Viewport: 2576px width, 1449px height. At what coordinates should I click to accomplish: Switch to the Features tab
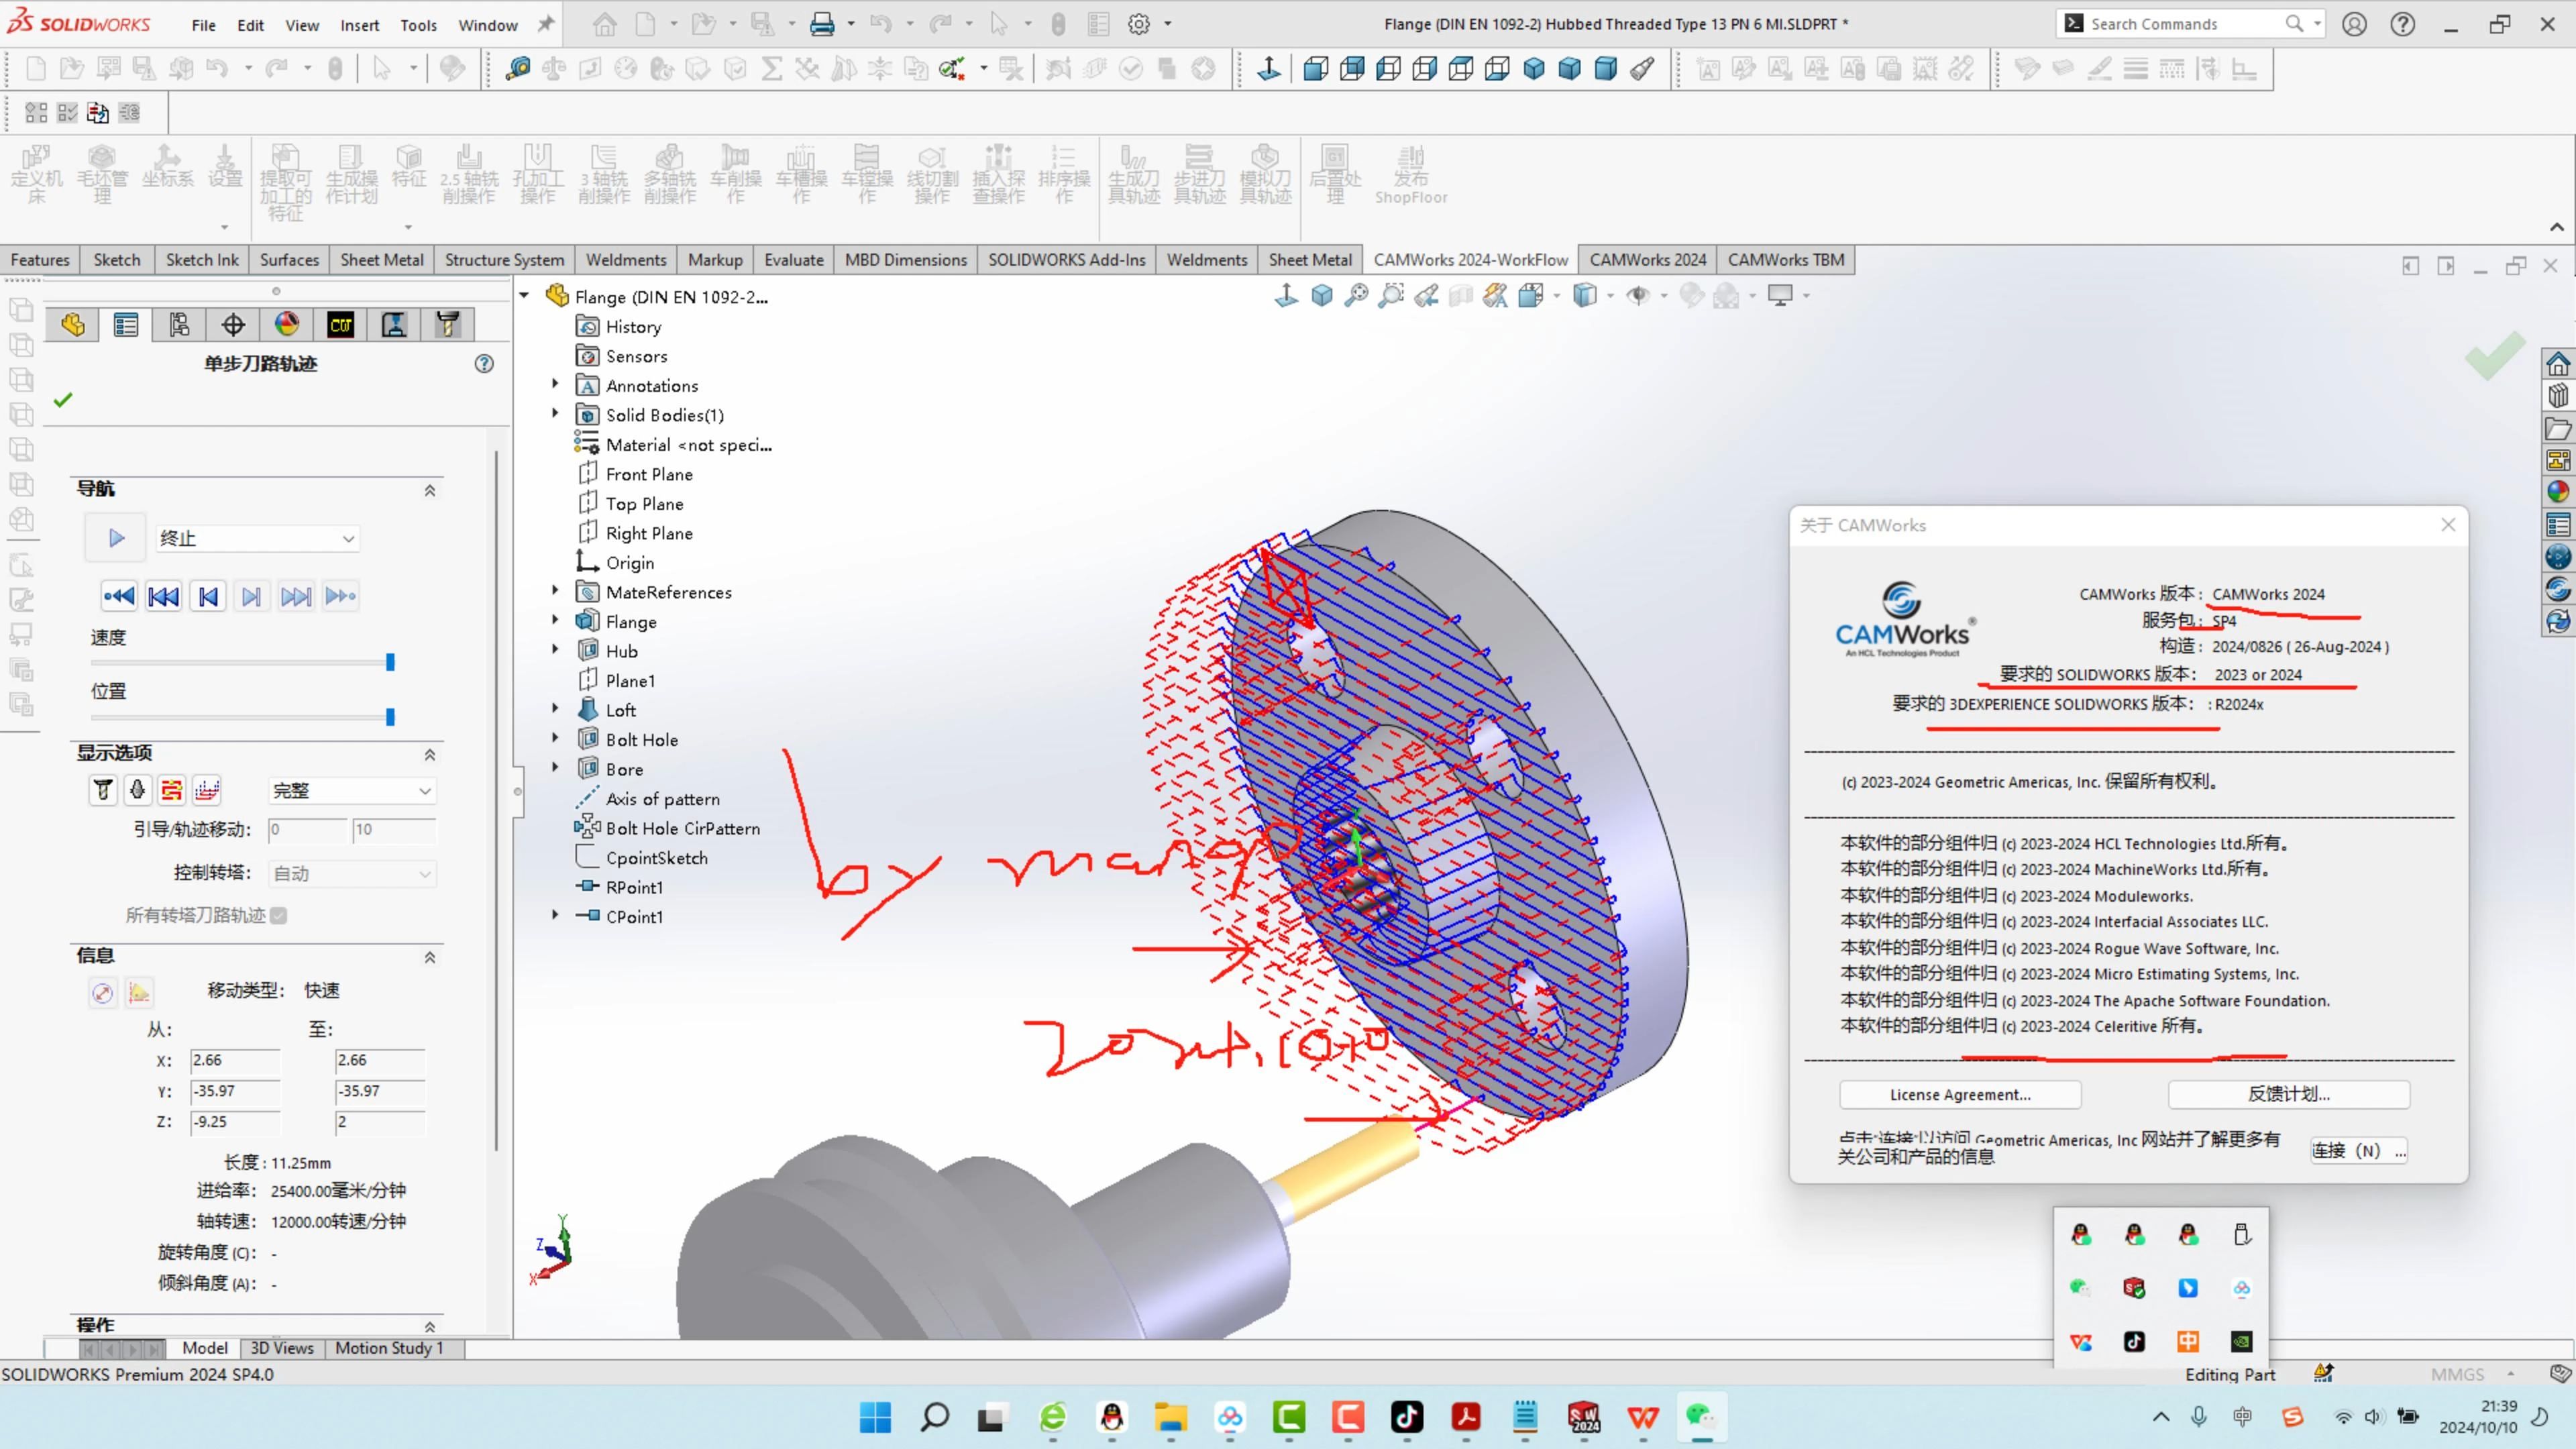pyautogui.click(x=40, y=260)
